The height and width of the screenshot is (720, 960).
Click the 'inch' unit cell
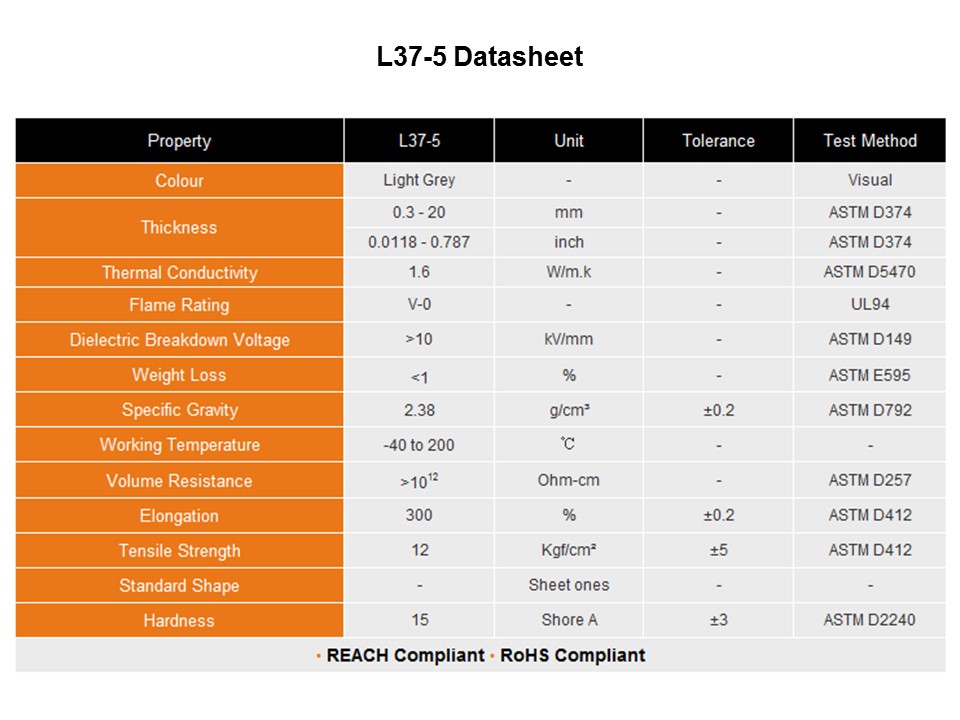click(569, 242)
